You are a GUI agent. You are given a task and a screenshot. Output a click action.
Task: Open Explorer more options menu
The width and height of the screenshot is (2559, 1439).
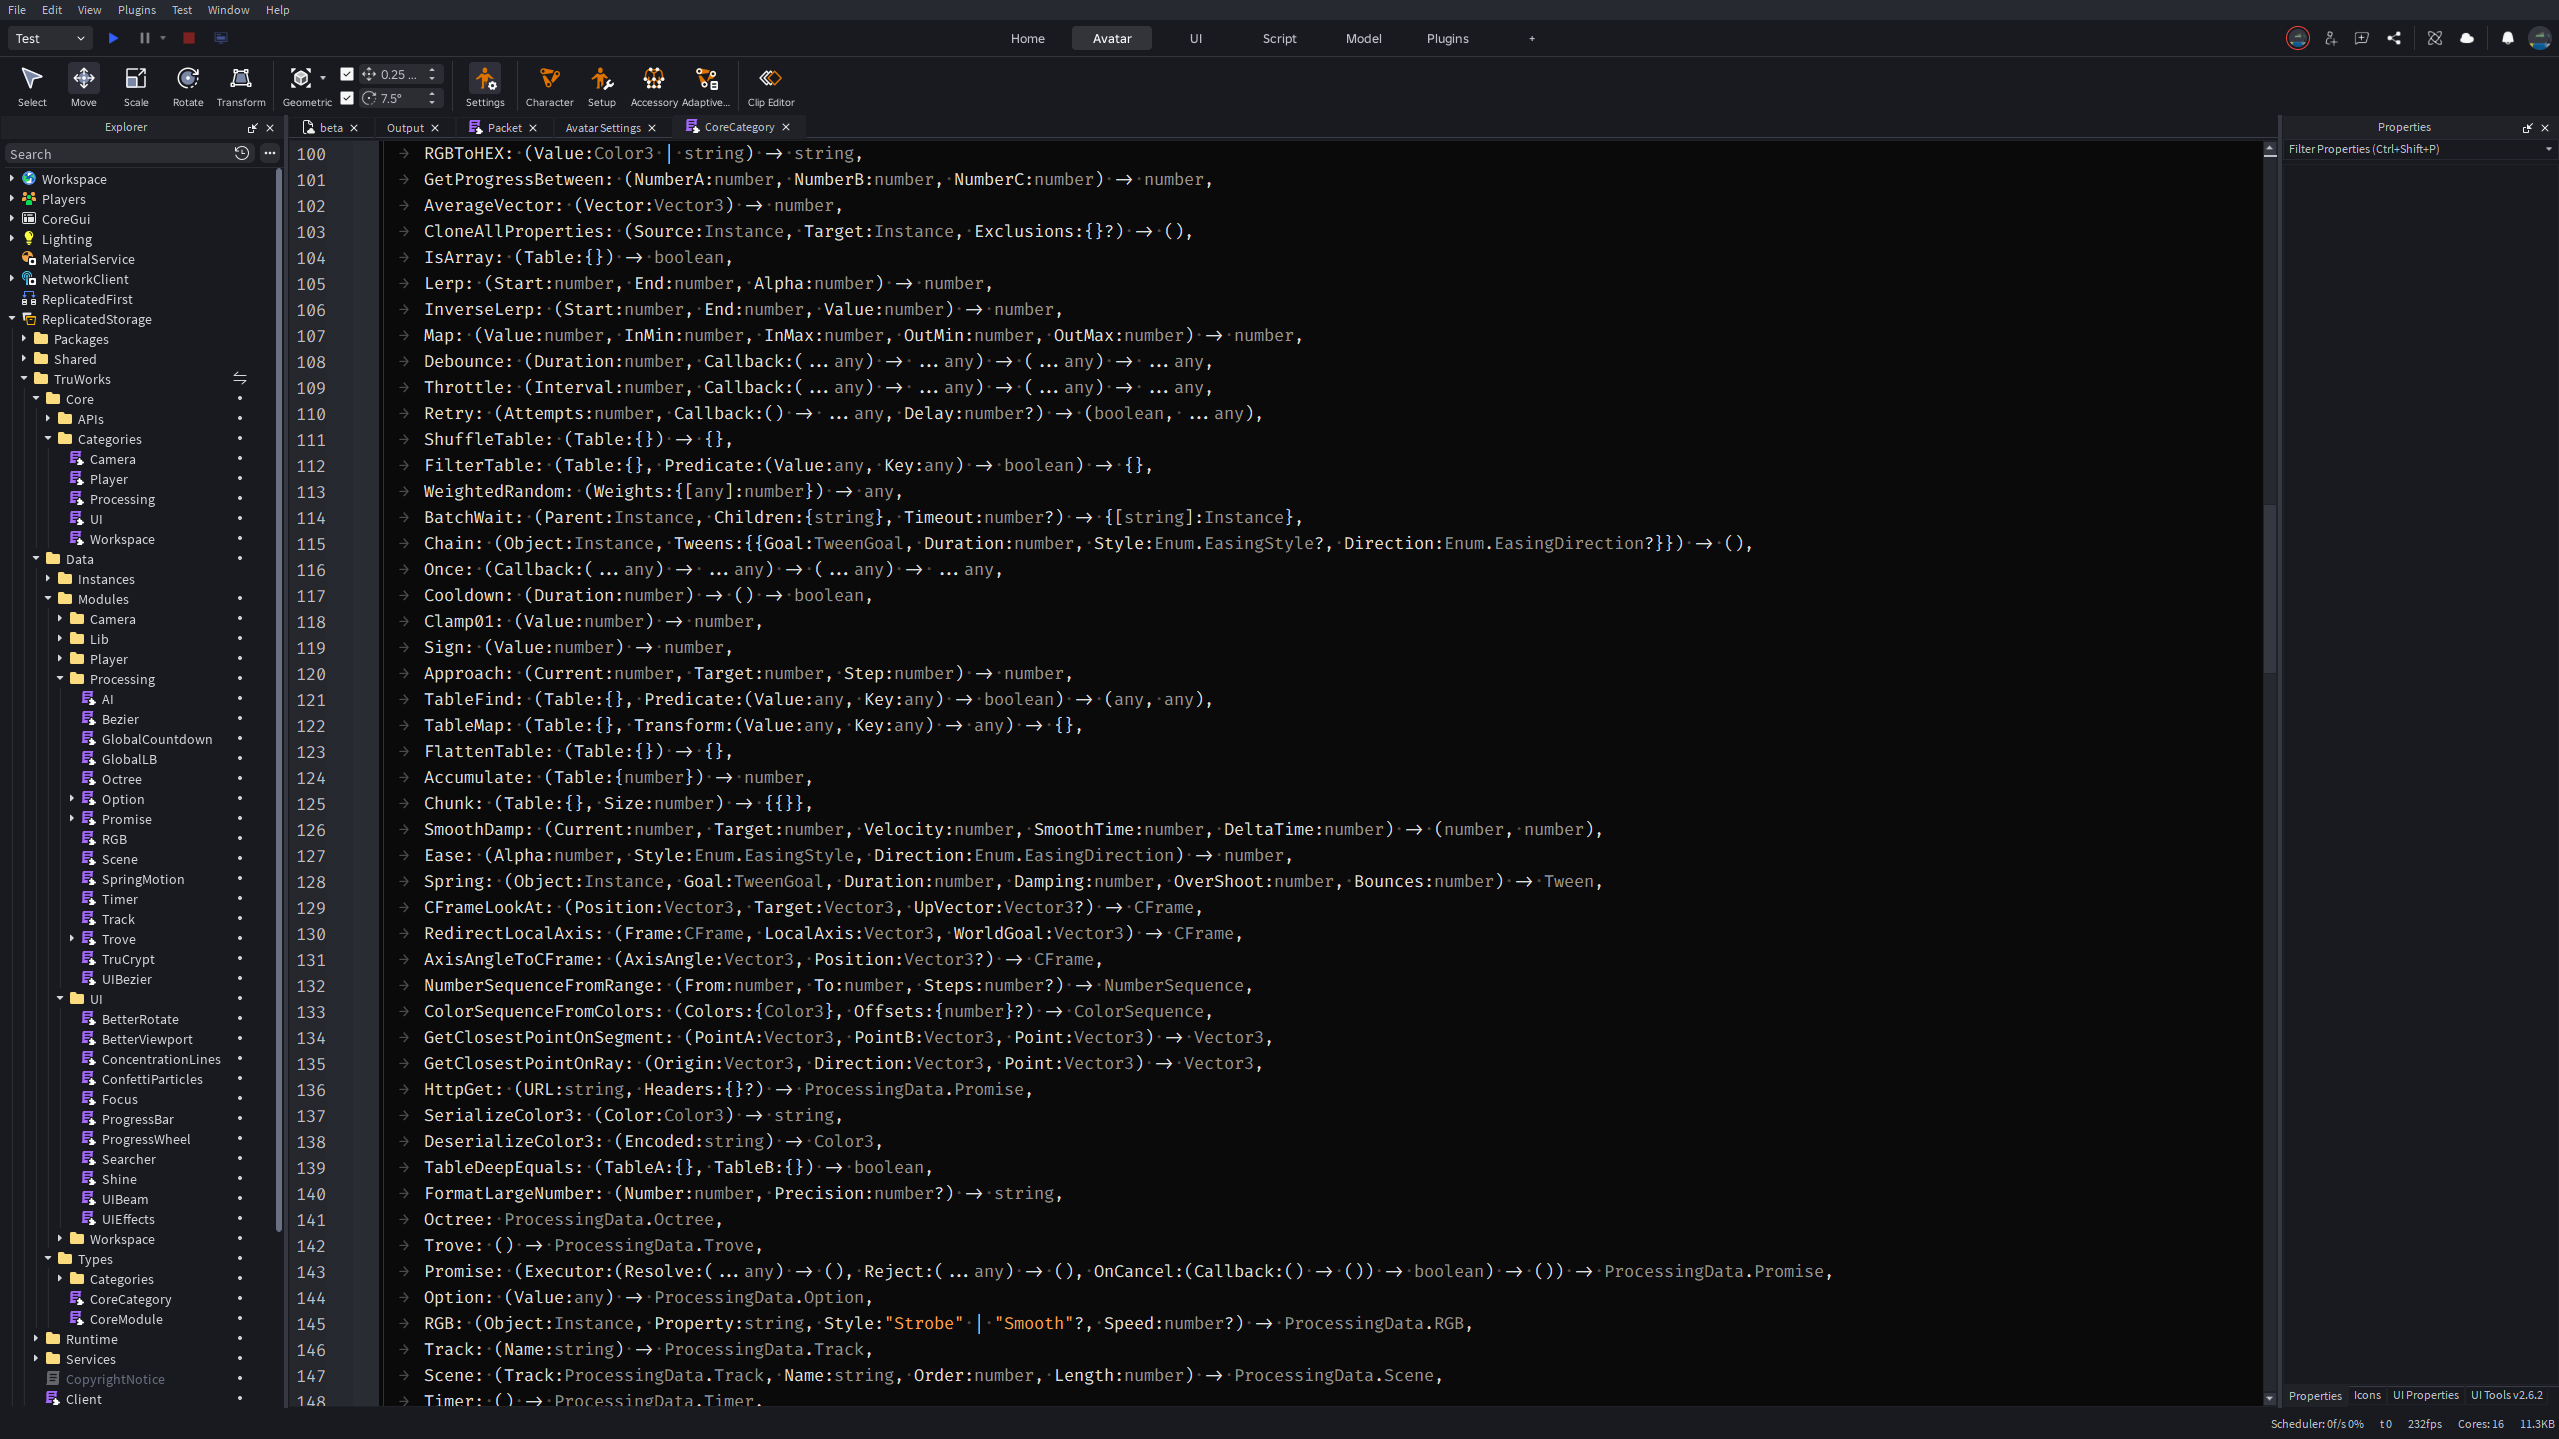point(269,153)
